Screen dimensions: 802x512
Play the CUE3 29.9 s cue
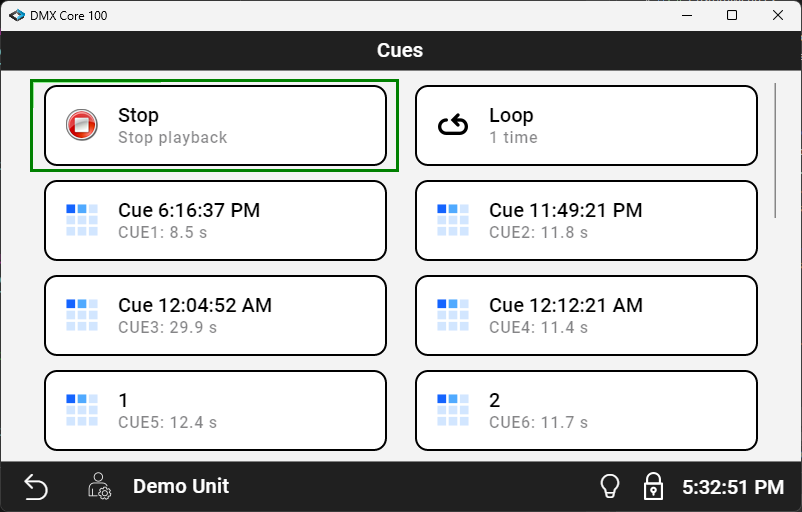(215, 315)
